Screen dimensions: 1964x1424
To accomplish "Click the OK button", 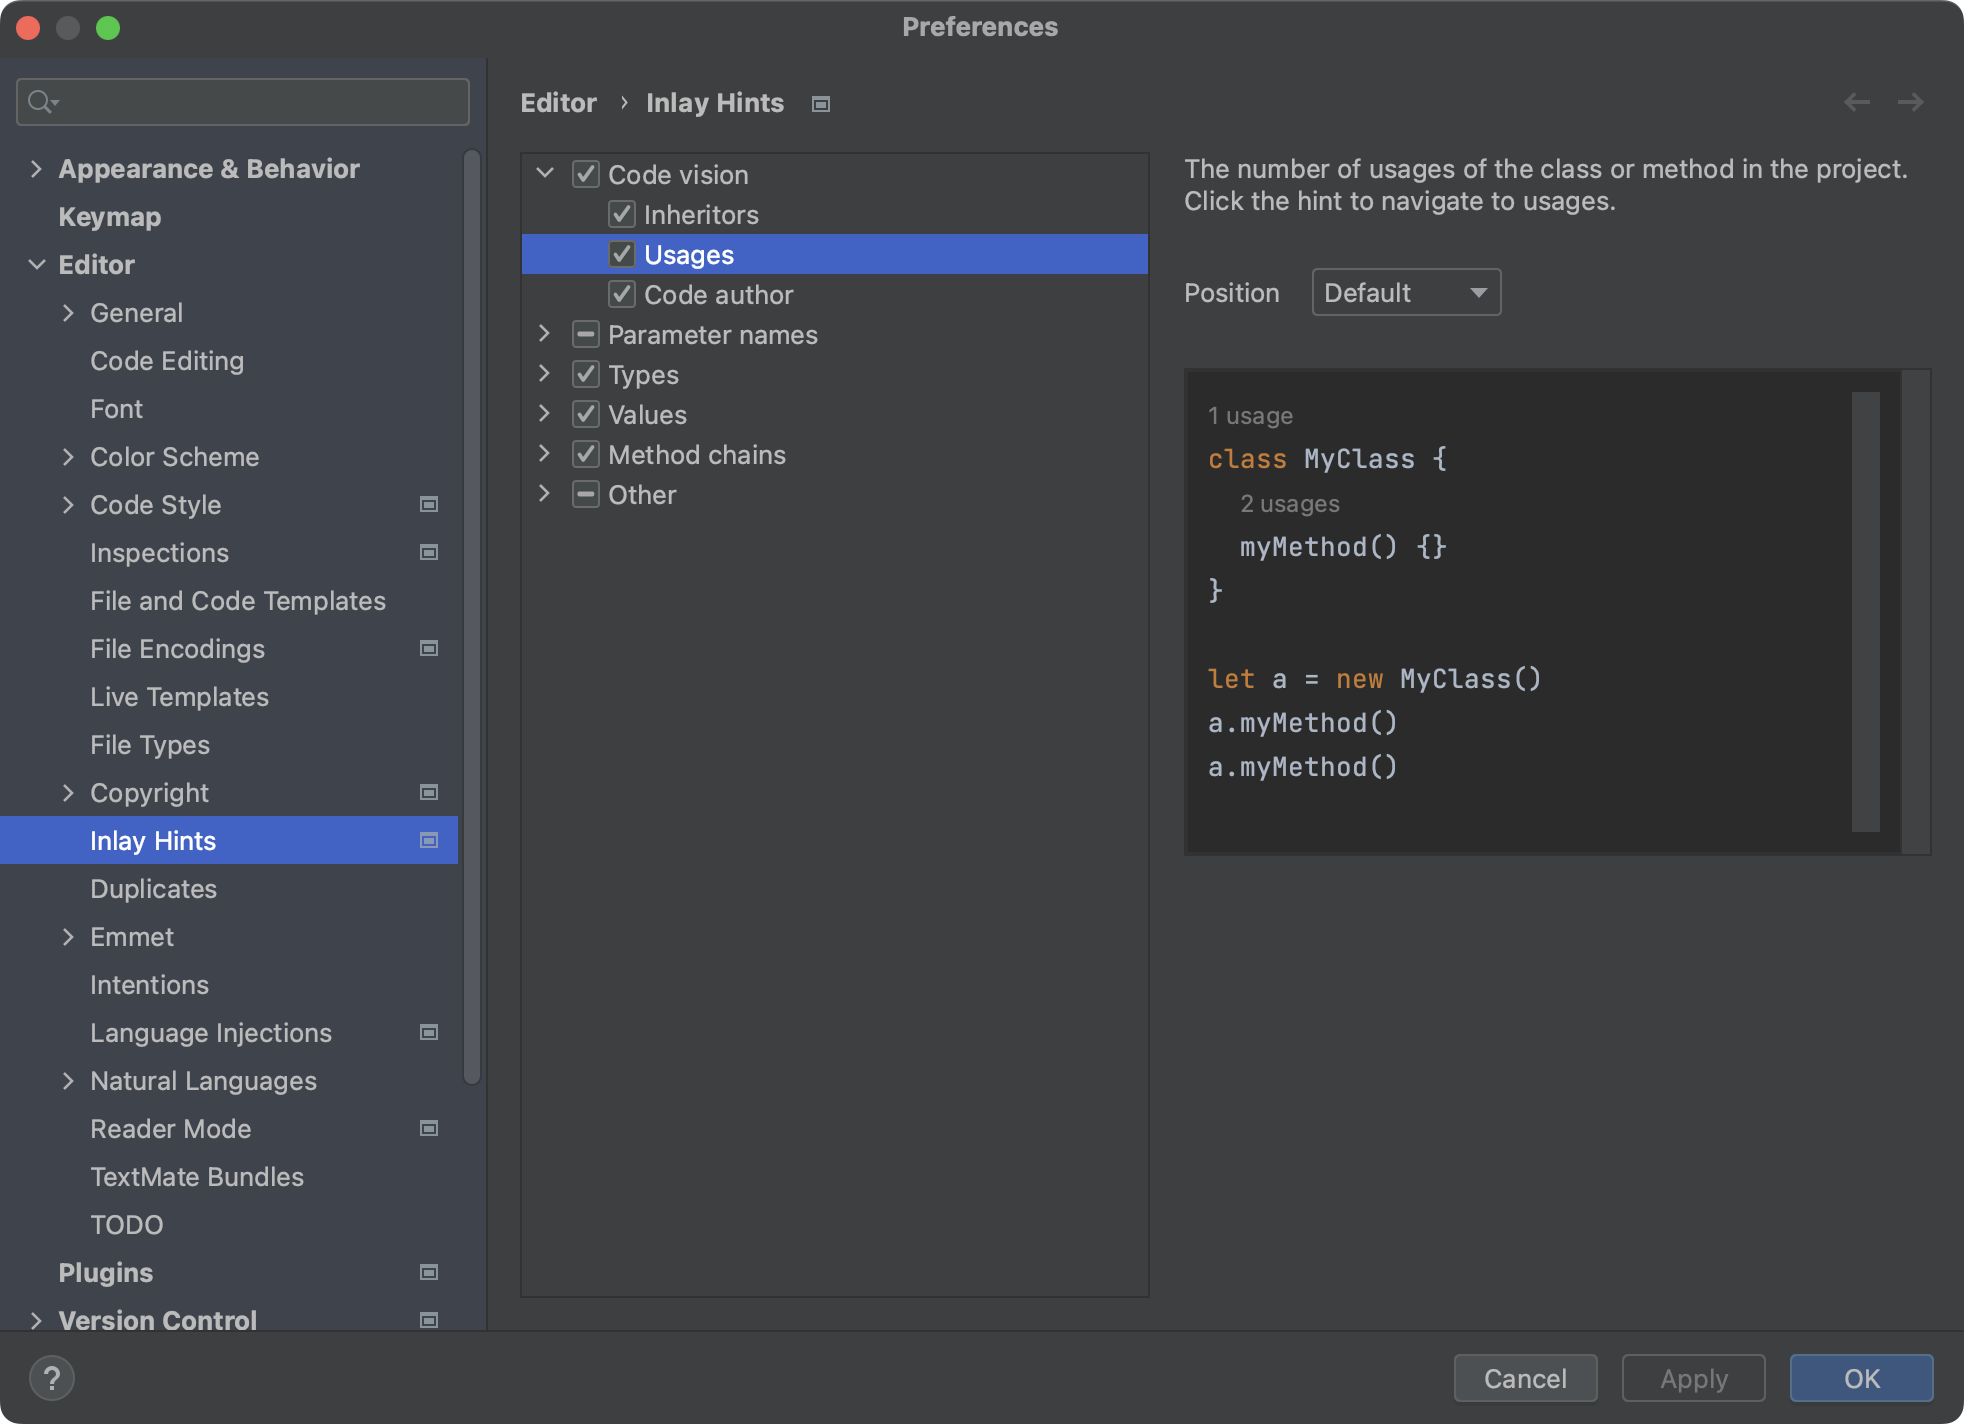I will tap(1860, 1378).
